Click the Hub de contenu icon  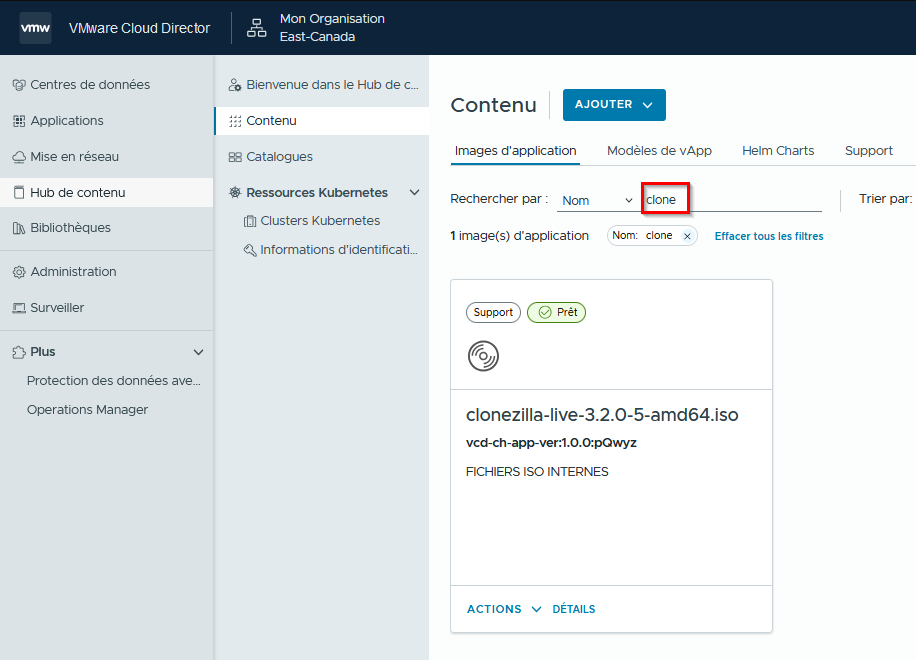[19, 193]
